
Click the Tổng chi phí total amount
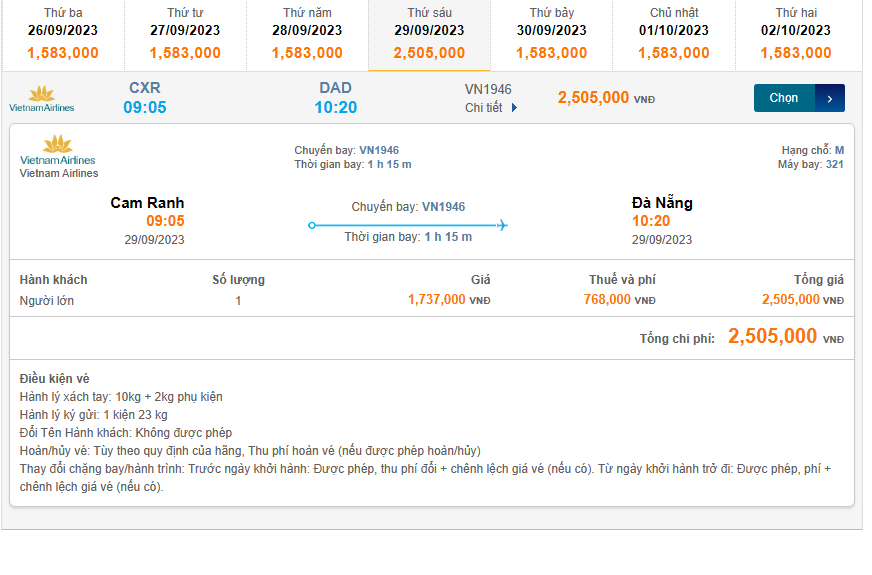click(x=773, y=337)
